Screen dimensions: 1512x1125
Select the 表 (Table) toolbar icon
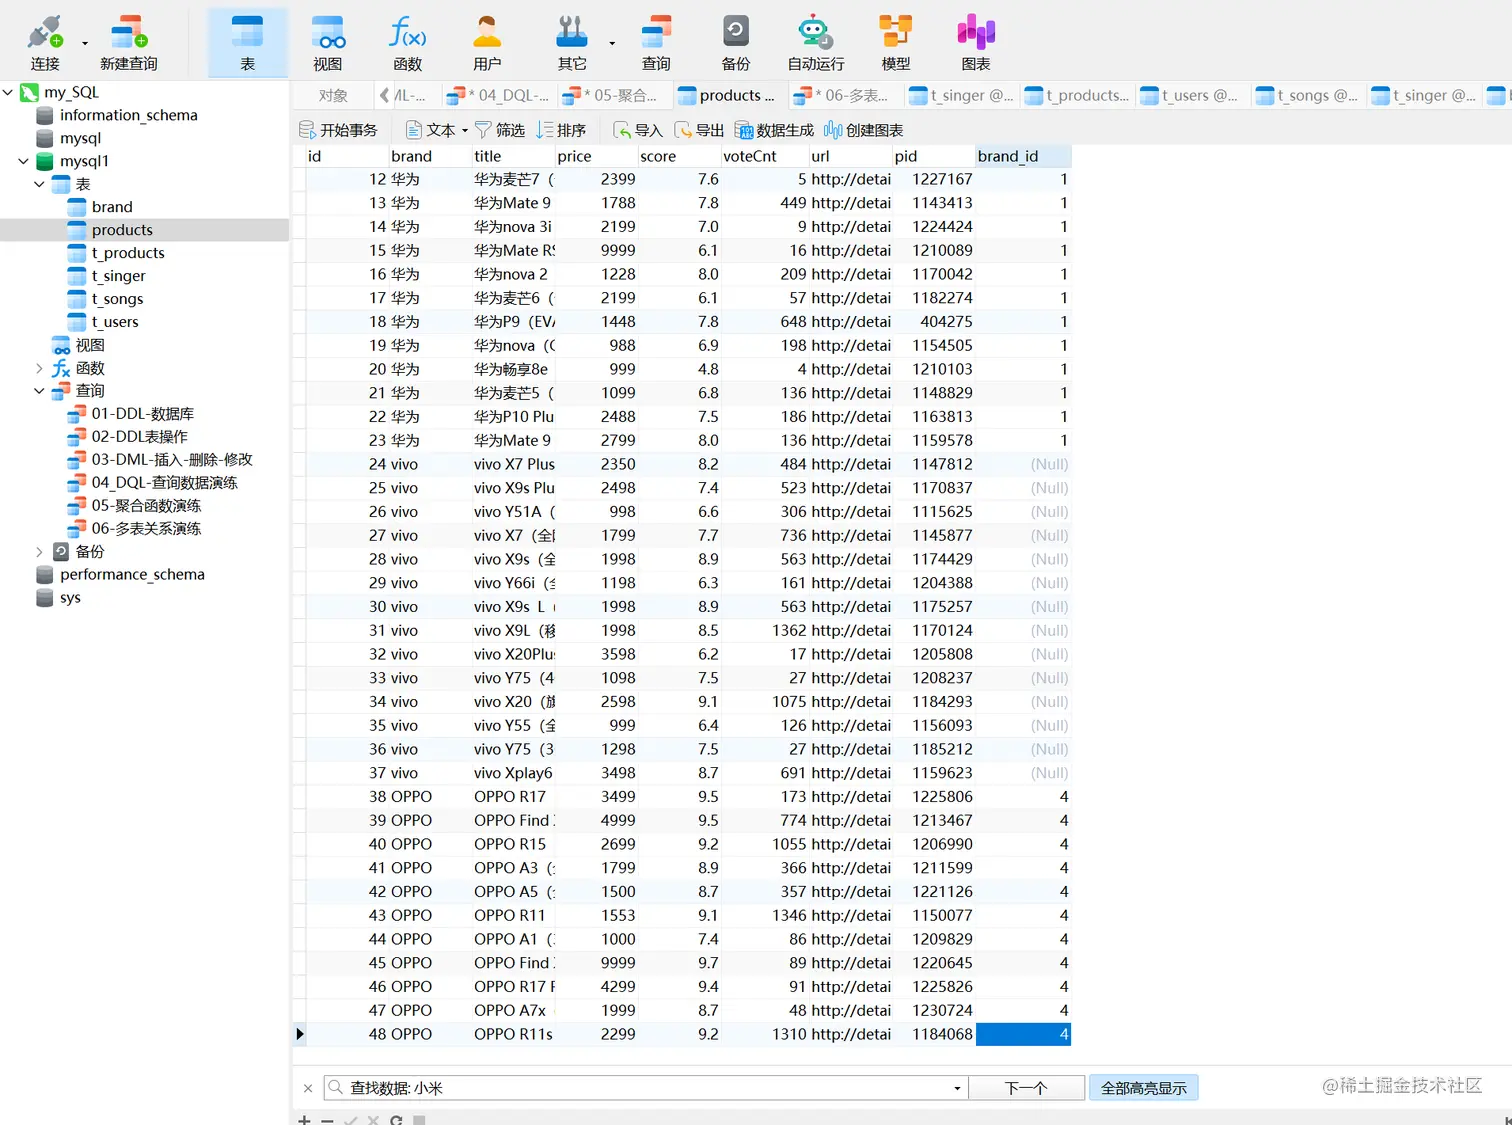tap(247, 42)
